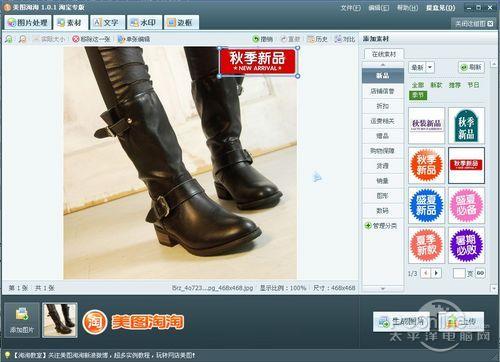Click the page number input box
This screenshot has height=362, width=500.
[x=459, y=273]
